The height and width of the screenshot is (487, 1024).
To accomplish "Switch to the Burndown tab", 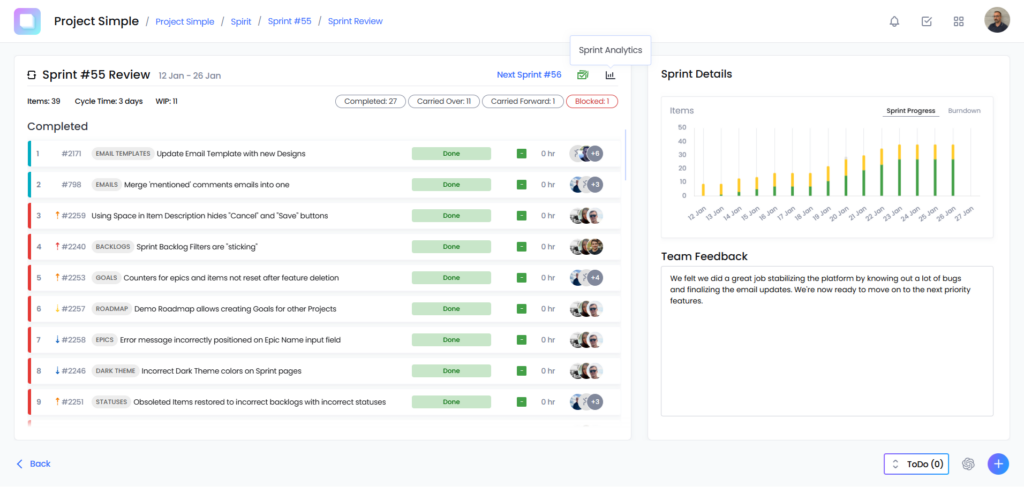I will click(964, 111).
